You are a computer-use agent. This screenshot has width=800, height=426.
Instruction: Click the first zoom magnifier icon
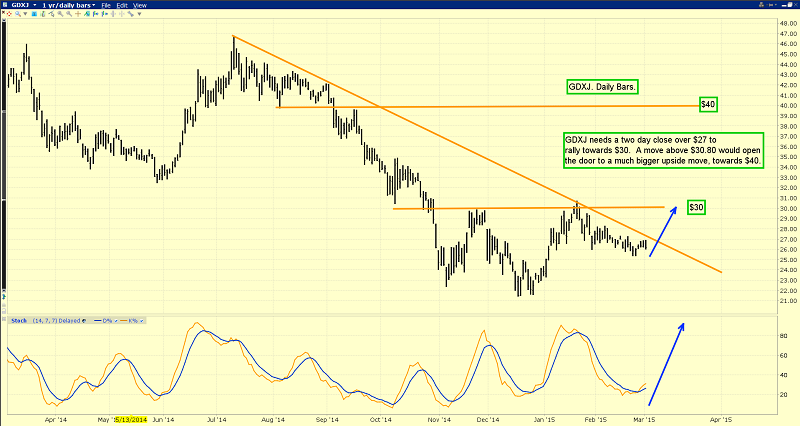(60, 14)
